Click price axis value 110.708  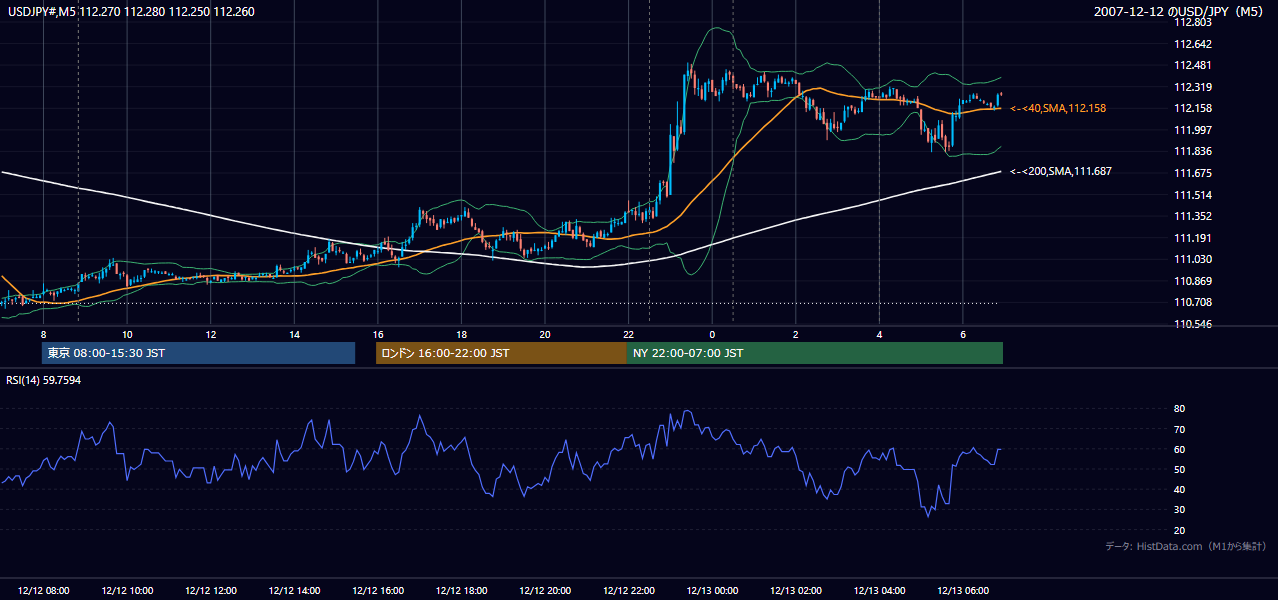[x=1193, y=302]
